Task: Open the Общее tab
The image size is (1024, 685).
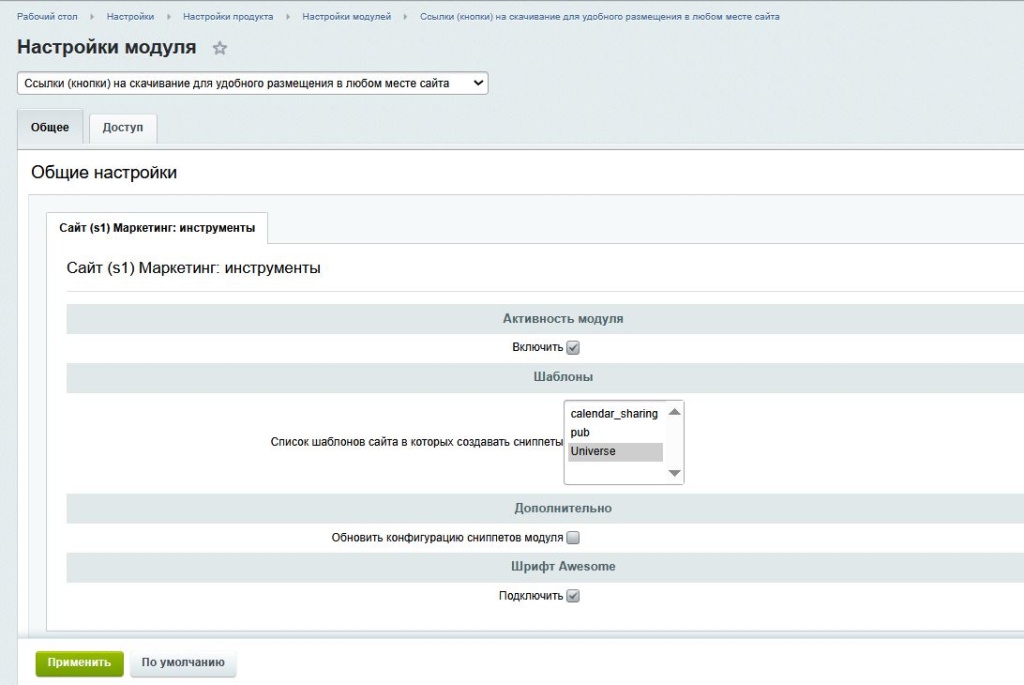Action: pyautogui.click(x=50, y=127)
